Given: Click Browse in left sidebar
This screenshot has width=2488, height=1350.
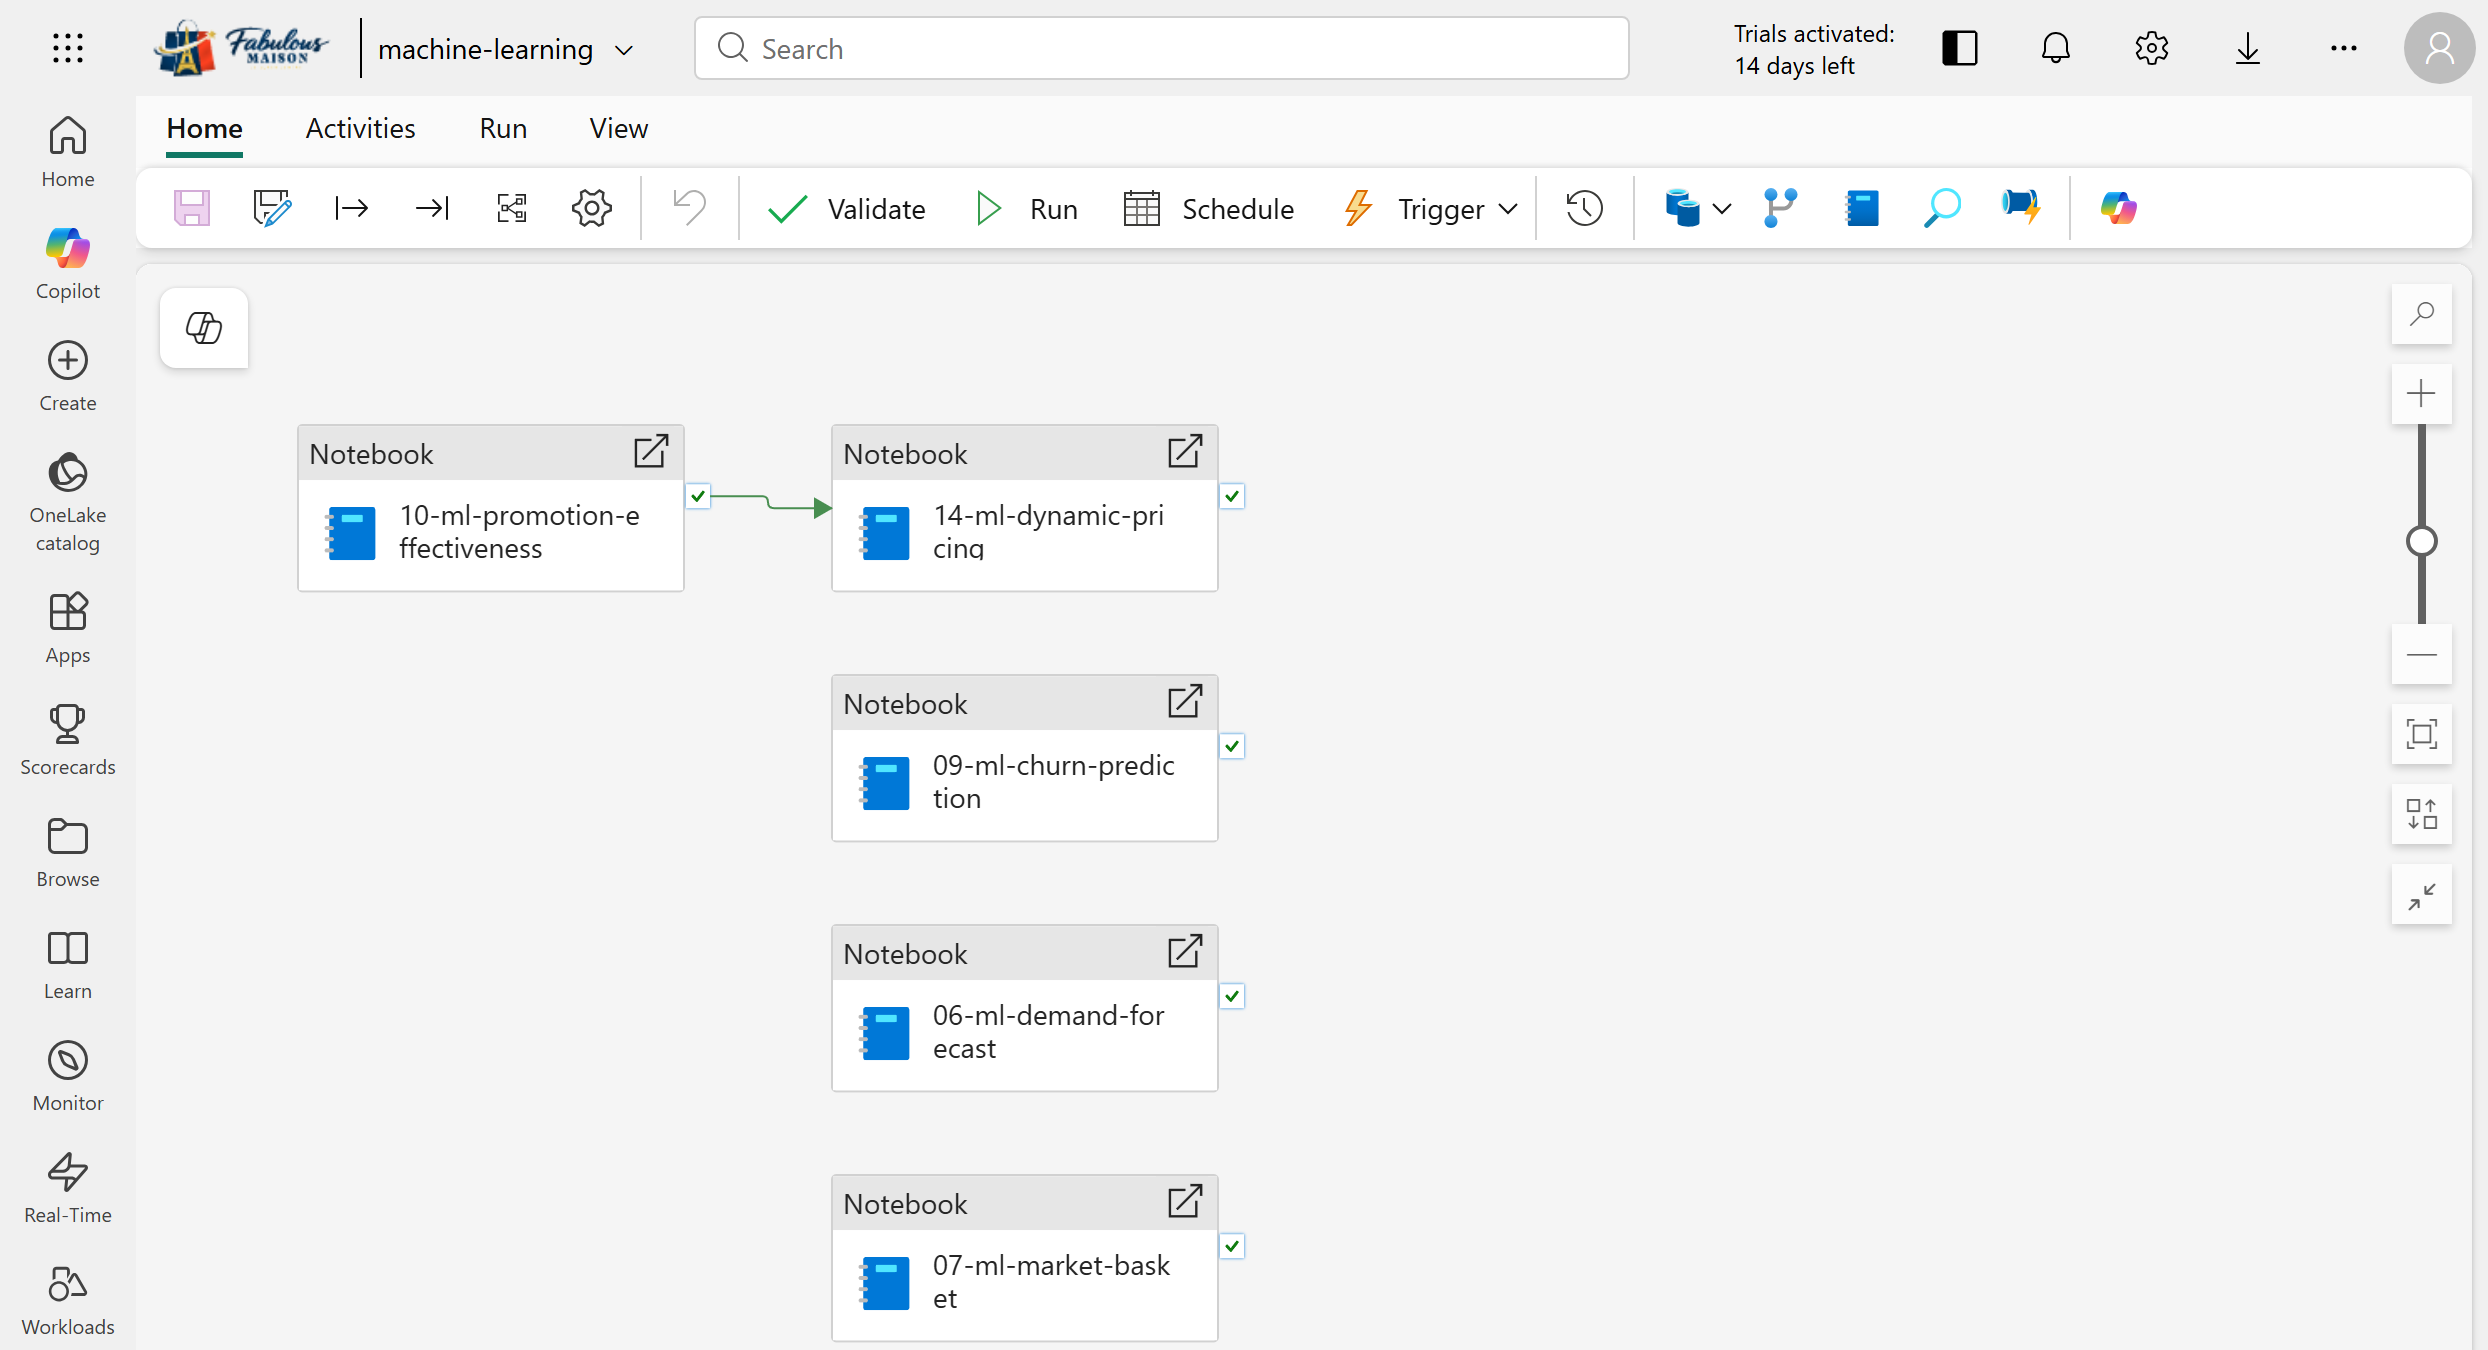Looking at the screenshot, I should coord(68,852).
